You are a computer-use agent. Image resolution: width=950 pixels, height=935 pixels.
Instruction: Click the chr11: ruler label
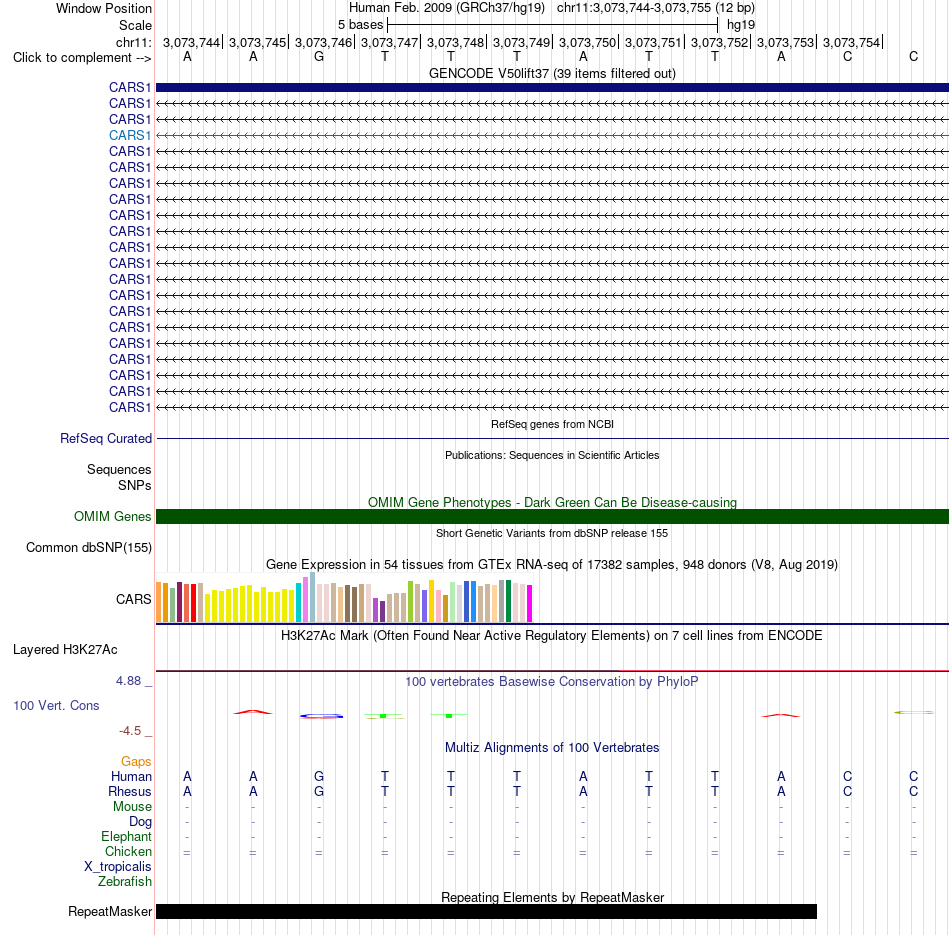[x=133, y=42]
